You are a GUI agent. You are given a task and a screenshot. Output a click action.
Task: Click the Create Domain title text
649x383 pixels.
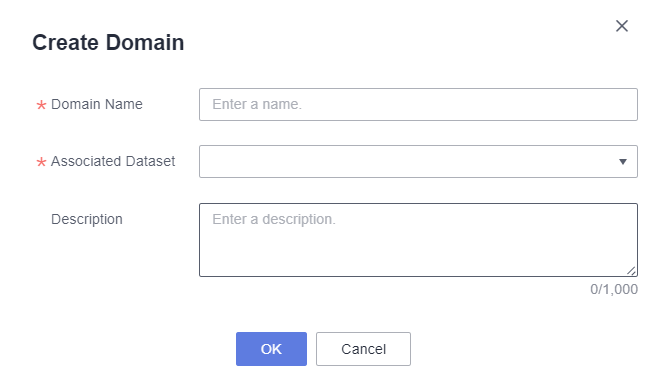tap(108, 43)
